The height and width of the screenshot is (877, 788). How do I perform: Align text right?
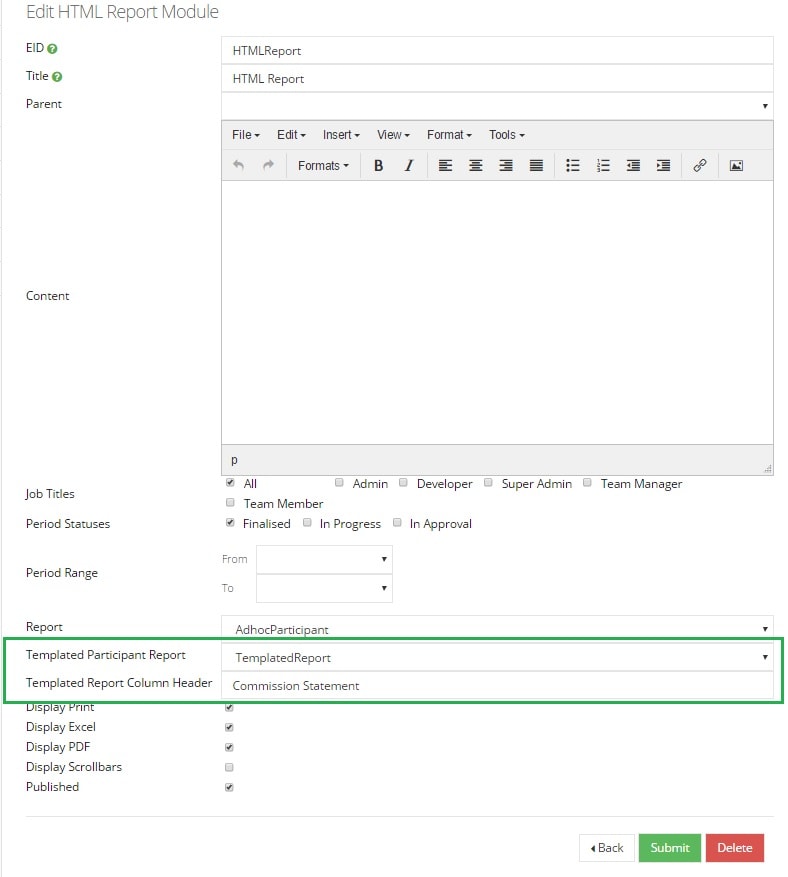(x=506, y=166)
